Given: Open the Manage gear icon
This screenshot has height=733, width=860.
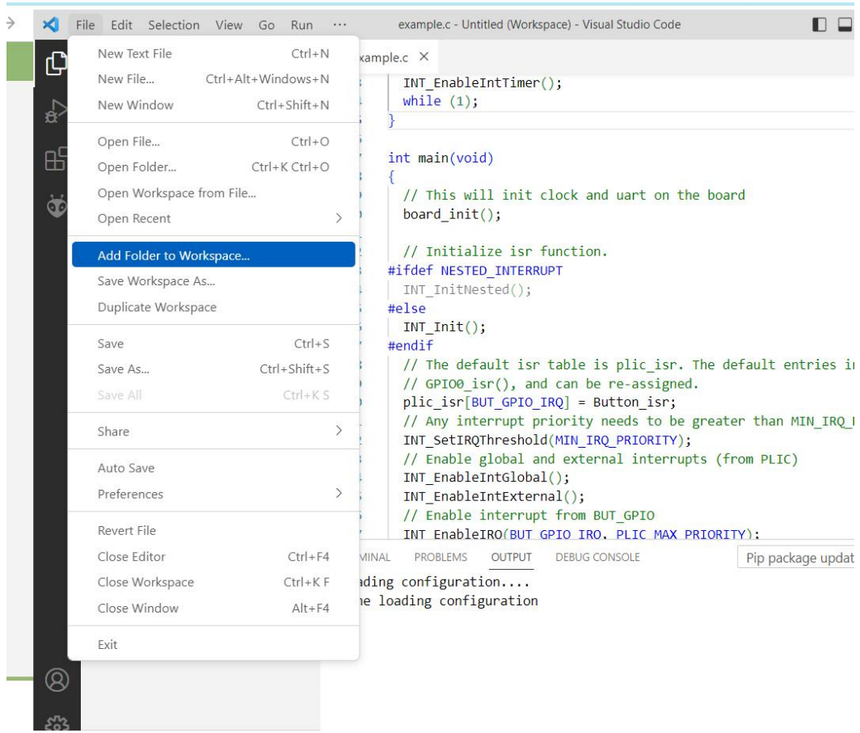Looking at the screenshot, I should [x=57, y=723].
